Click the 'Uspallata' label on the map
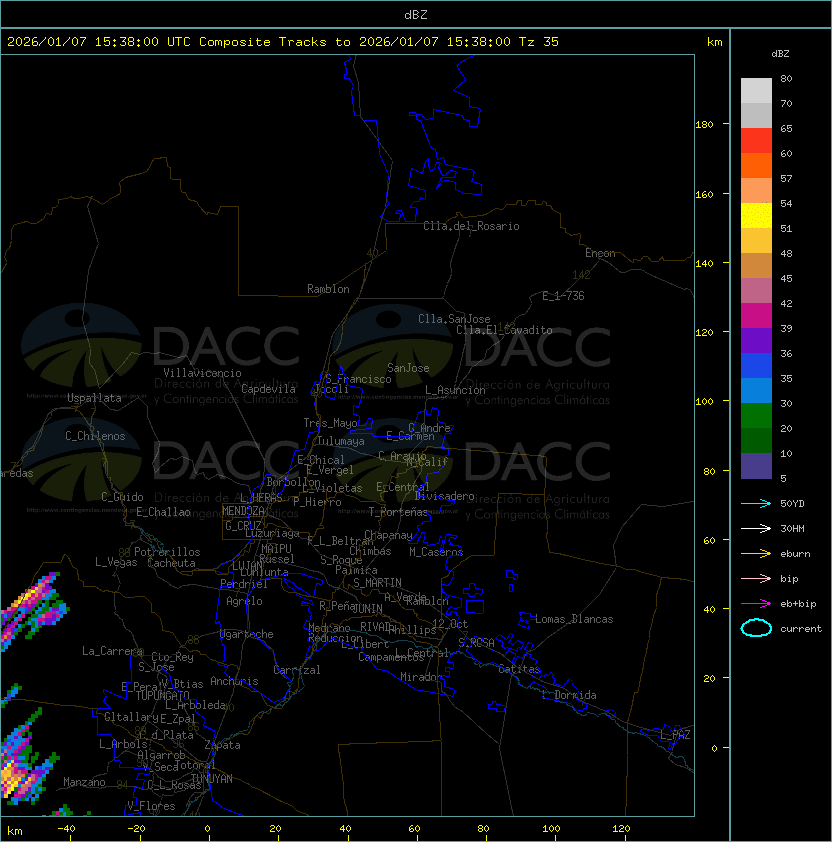 click(95, 398)
